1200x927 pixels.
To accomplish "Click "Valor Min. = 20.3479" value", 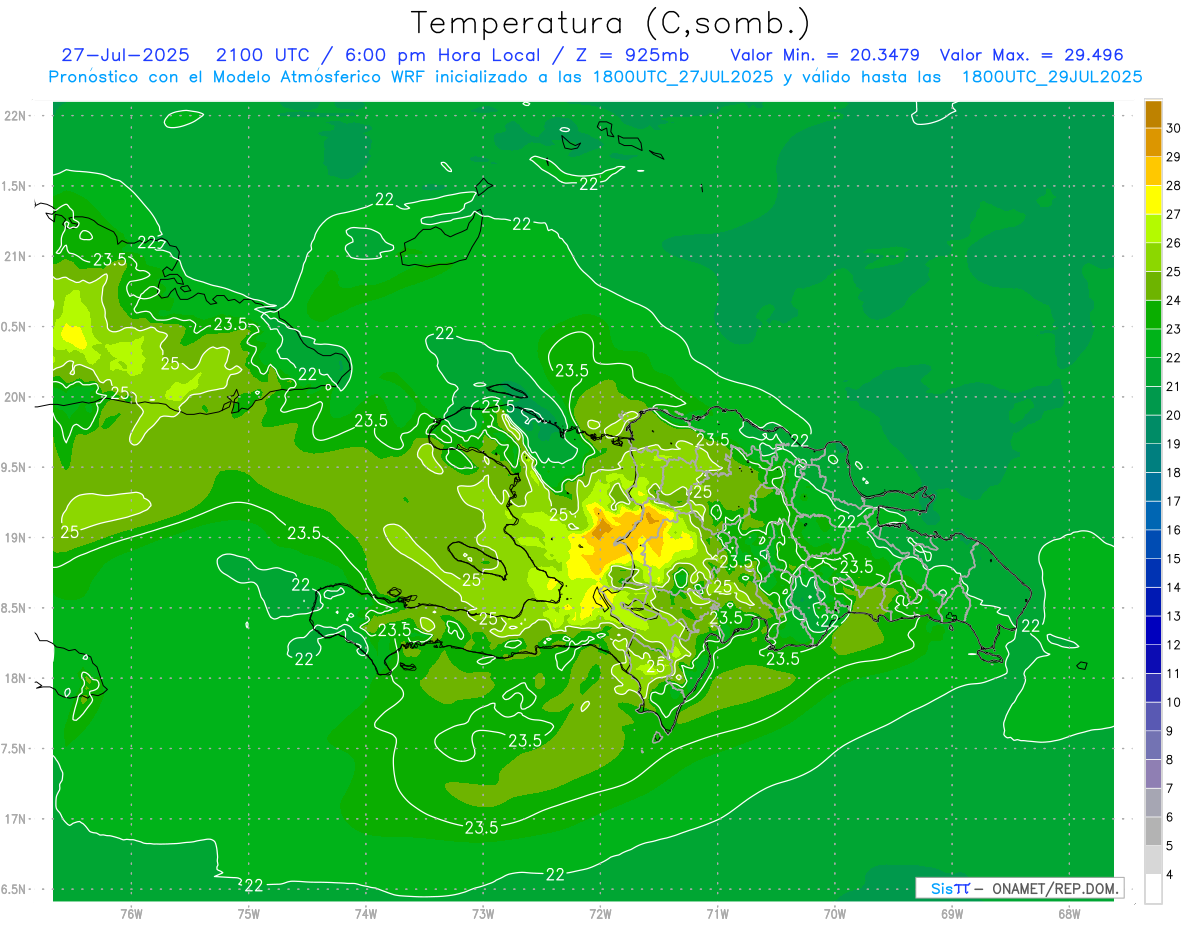I will pos(825,55).
